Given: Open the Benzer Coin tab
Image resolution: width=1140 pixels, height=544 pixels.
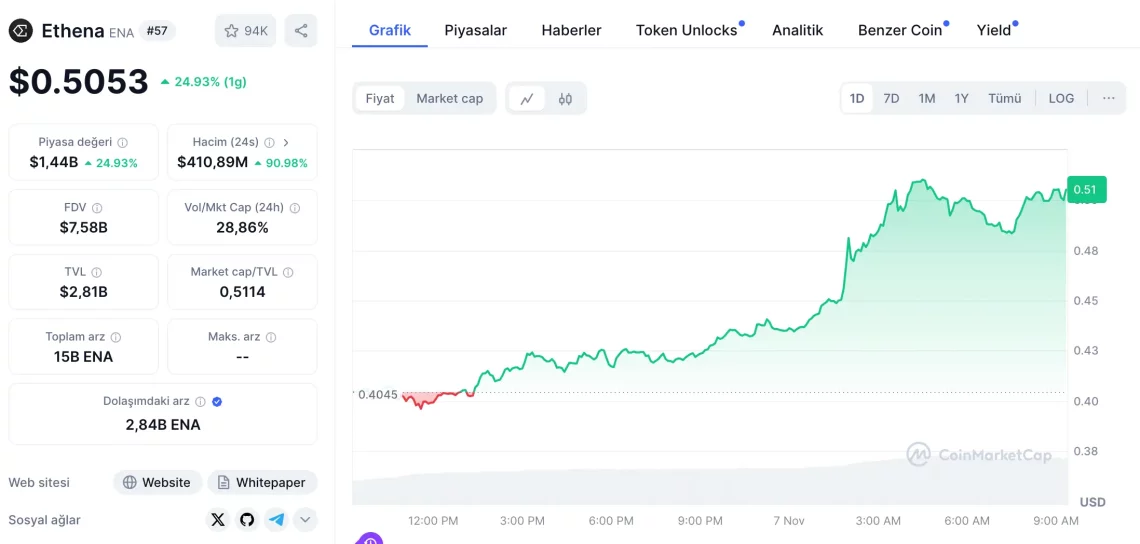Looking at the screenshot, I should pos(900,31).
